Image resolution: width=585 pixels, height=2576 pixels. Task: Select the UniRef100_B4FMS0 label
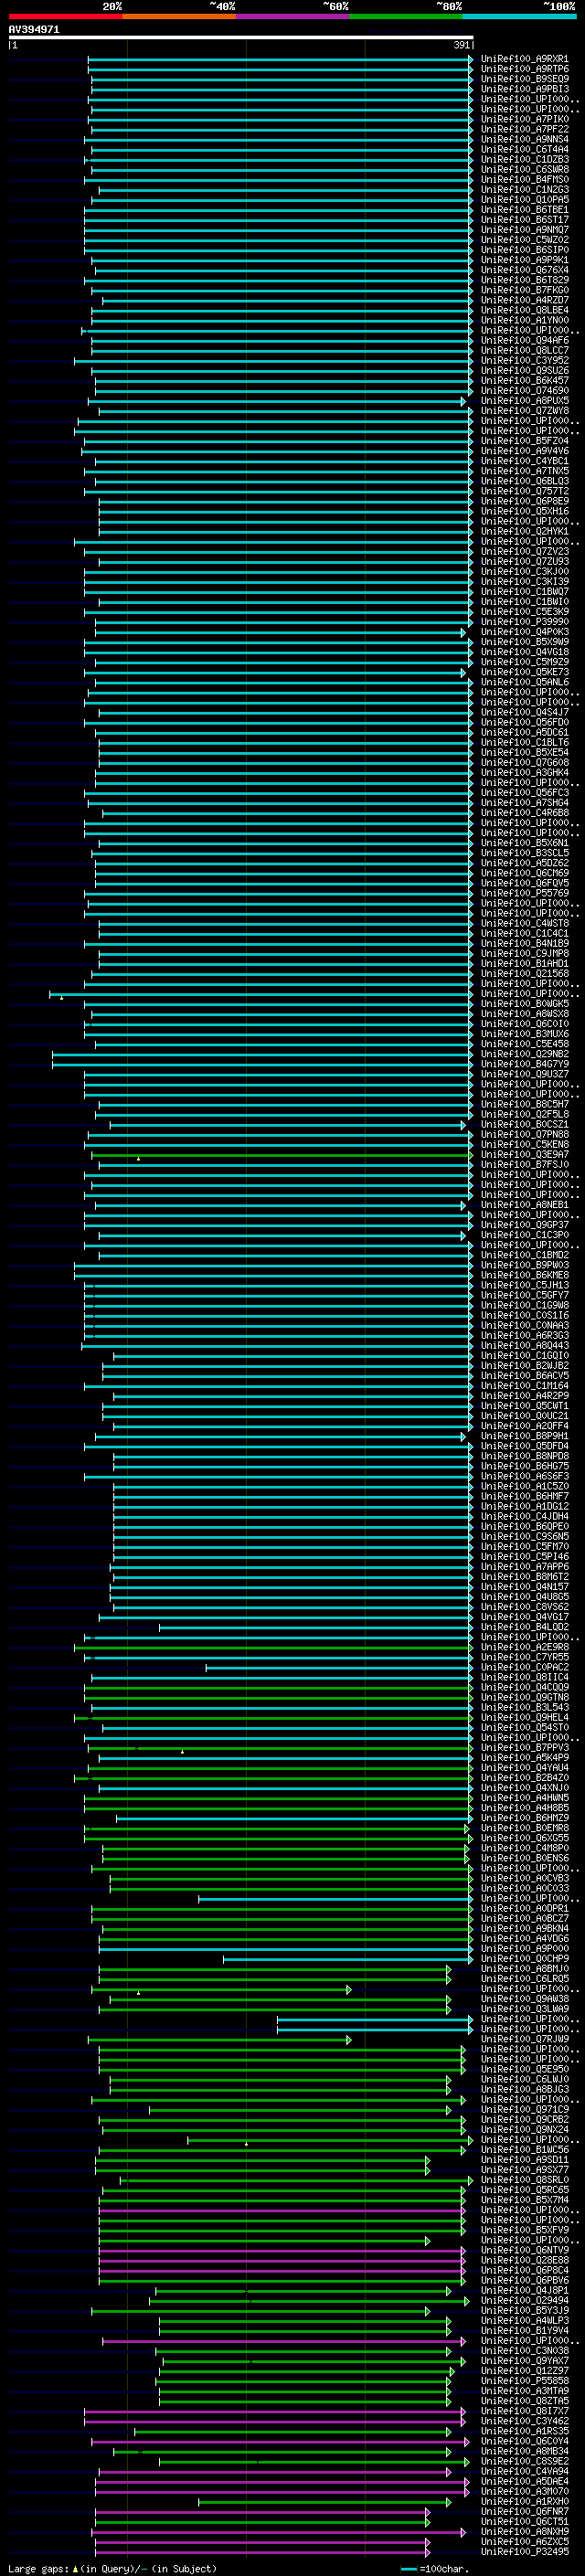[x=525, y=180]
